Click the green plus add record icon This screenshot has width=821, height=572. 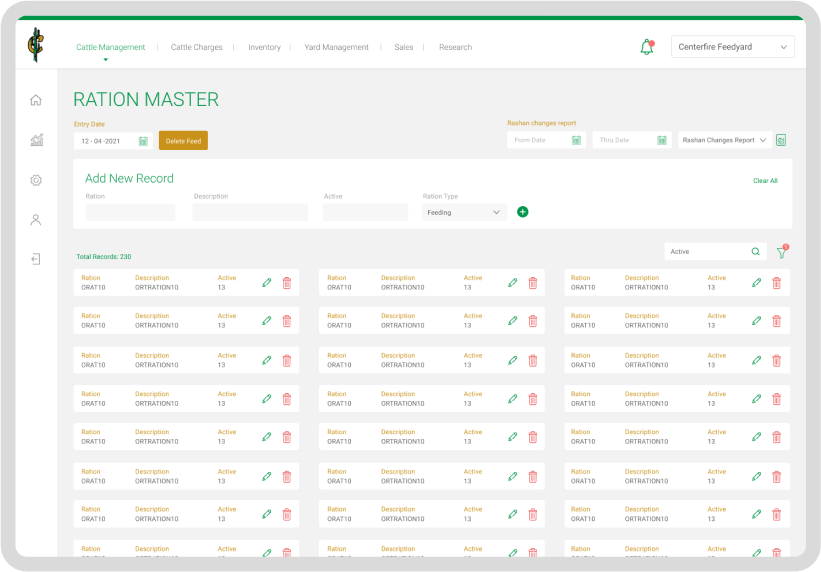click(522, 212)
